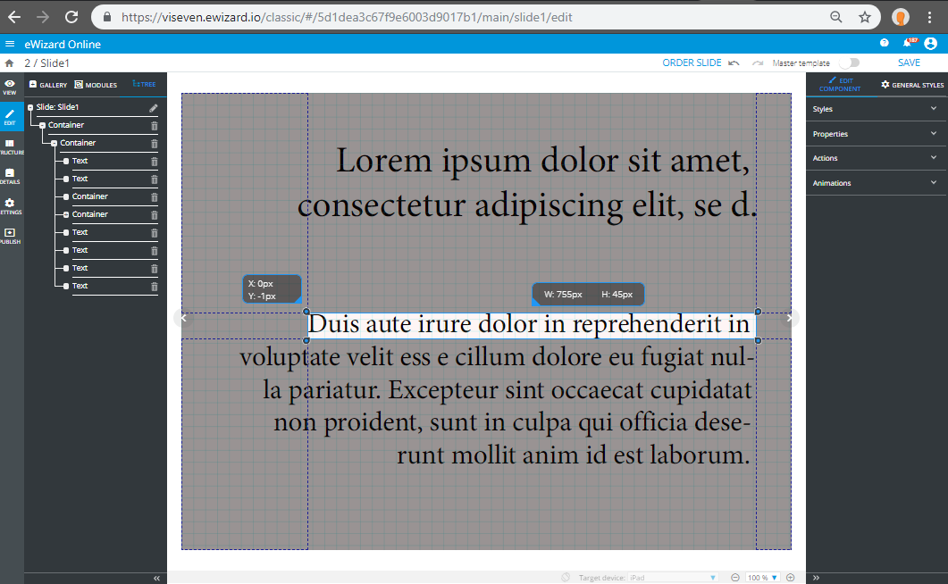Delete the first Text item via trash icon
Image resolution: width=948 pixels, height=584 pixels.
click(154, 161)
